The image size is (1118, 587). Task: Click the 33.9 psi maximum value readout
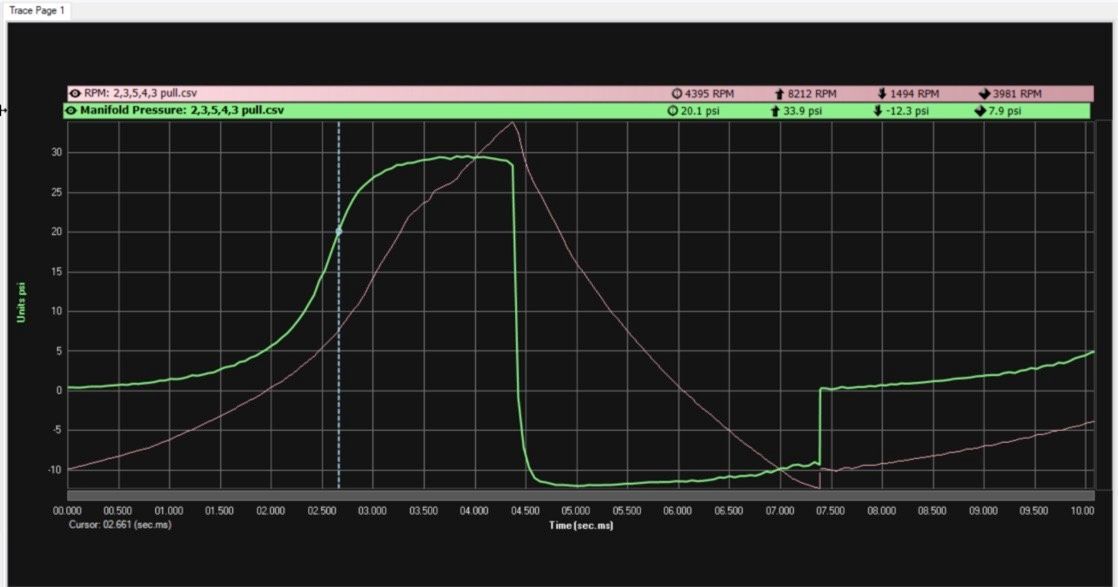[805, 111]
